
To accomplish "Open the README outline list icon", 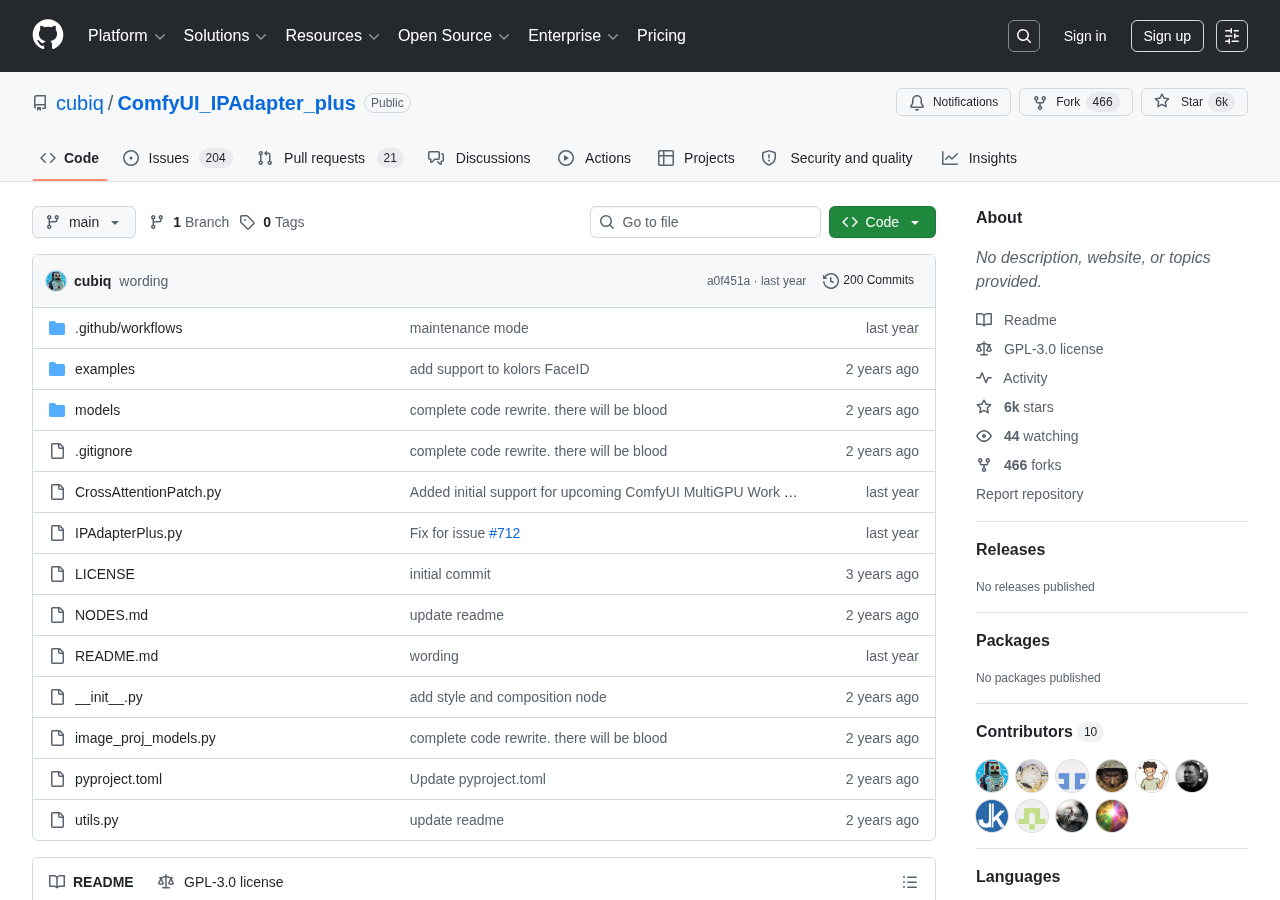I will point(910,882).
